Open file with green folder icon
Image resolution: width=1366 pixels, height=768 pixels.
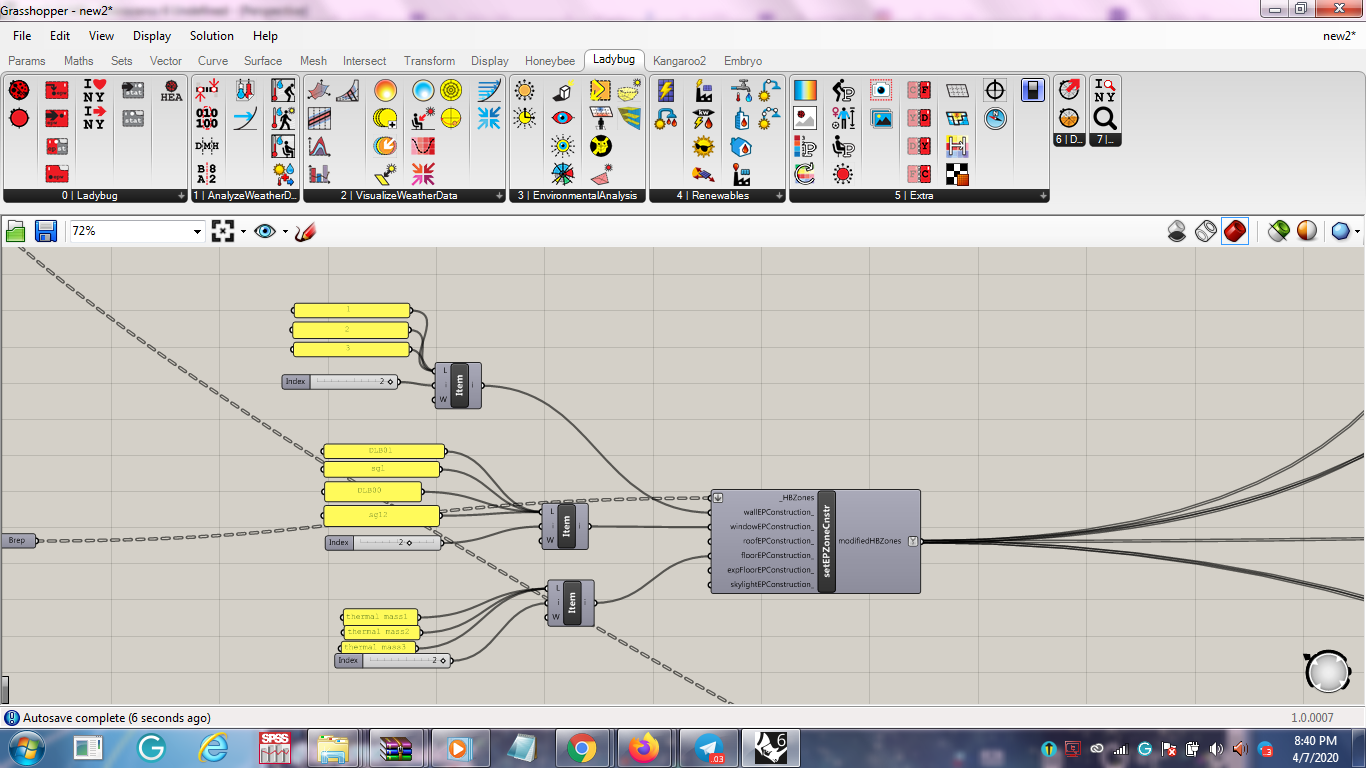pos(16,231)
